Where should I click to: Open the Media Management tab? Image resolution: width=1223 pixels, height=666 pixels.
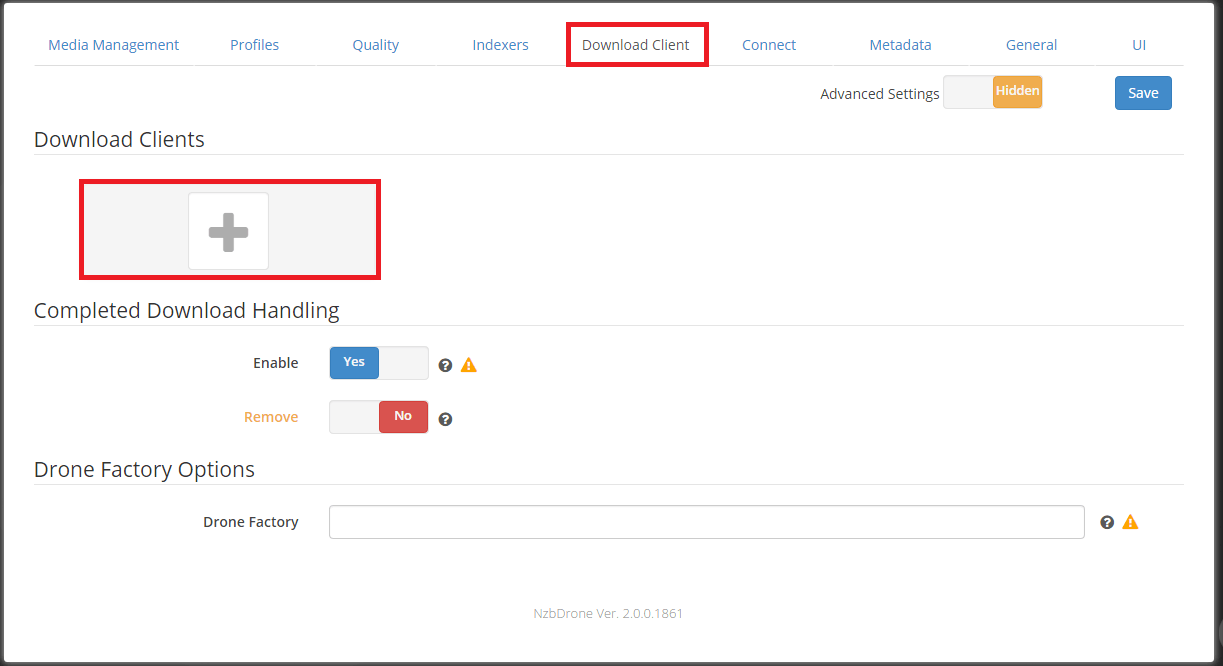(x=114, y=45)
